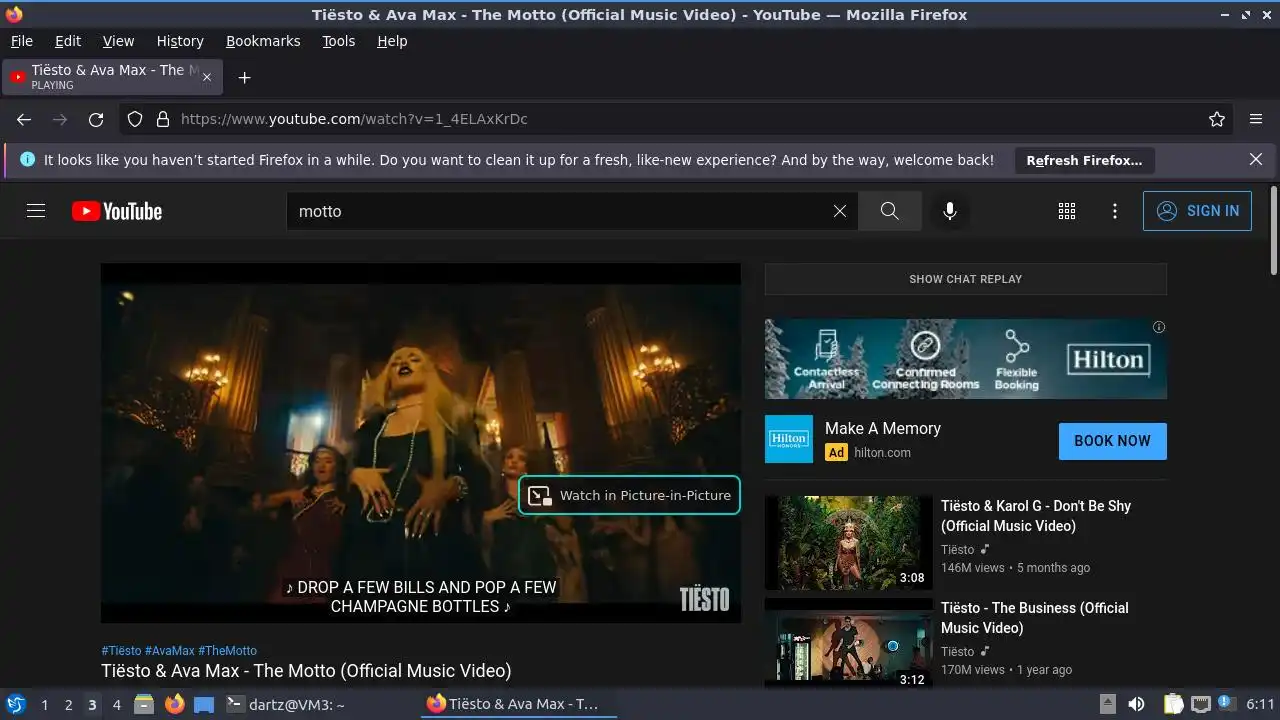Click the Hilton ad banner image
Image resolution: width=1280 pixels, height=720 pixels.
click(966, 359)
